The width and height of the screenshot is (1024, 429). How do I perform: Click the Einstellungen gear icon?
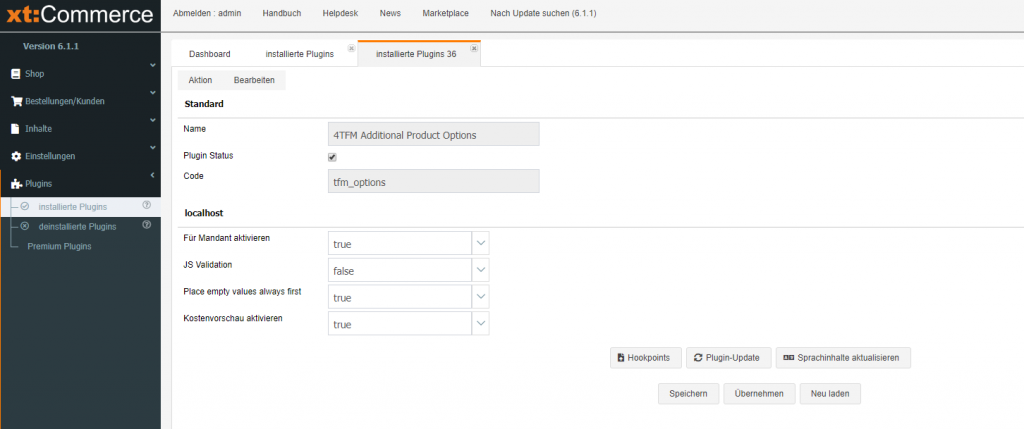click(x=15, y=157)
